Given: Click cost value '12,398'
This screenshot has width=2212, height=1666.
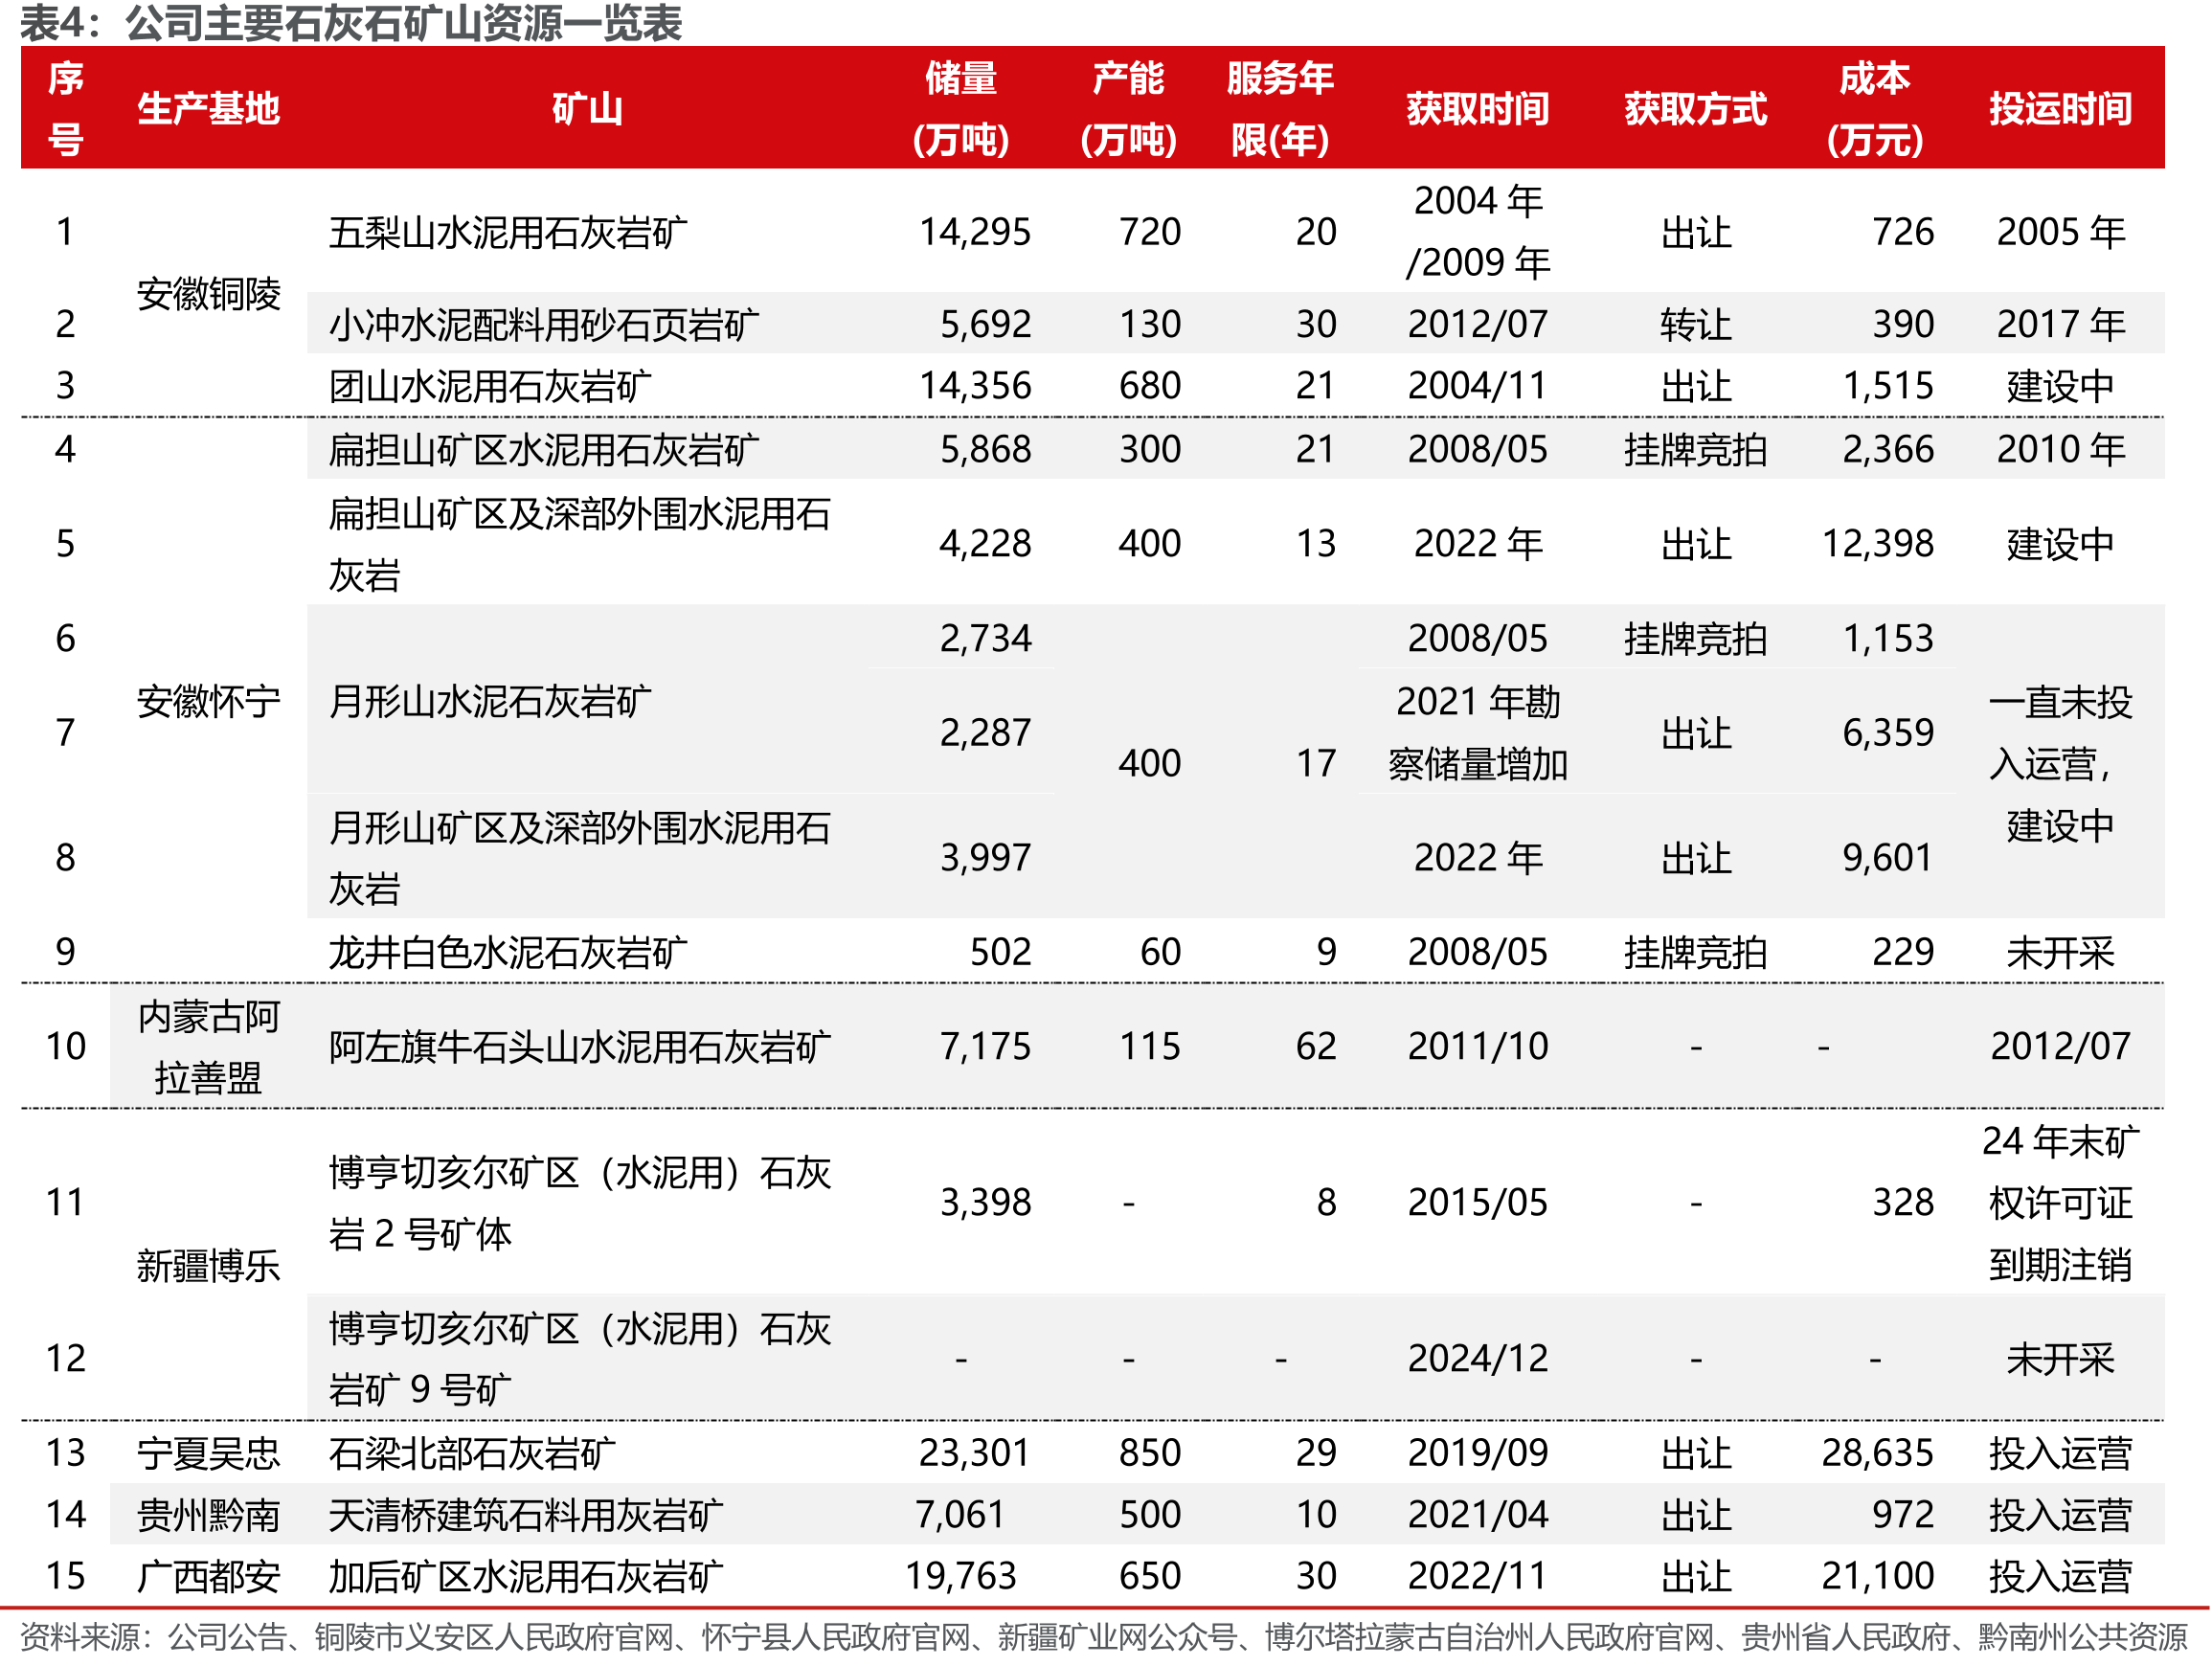Looking at the screenshot, I should [1877, 544].
